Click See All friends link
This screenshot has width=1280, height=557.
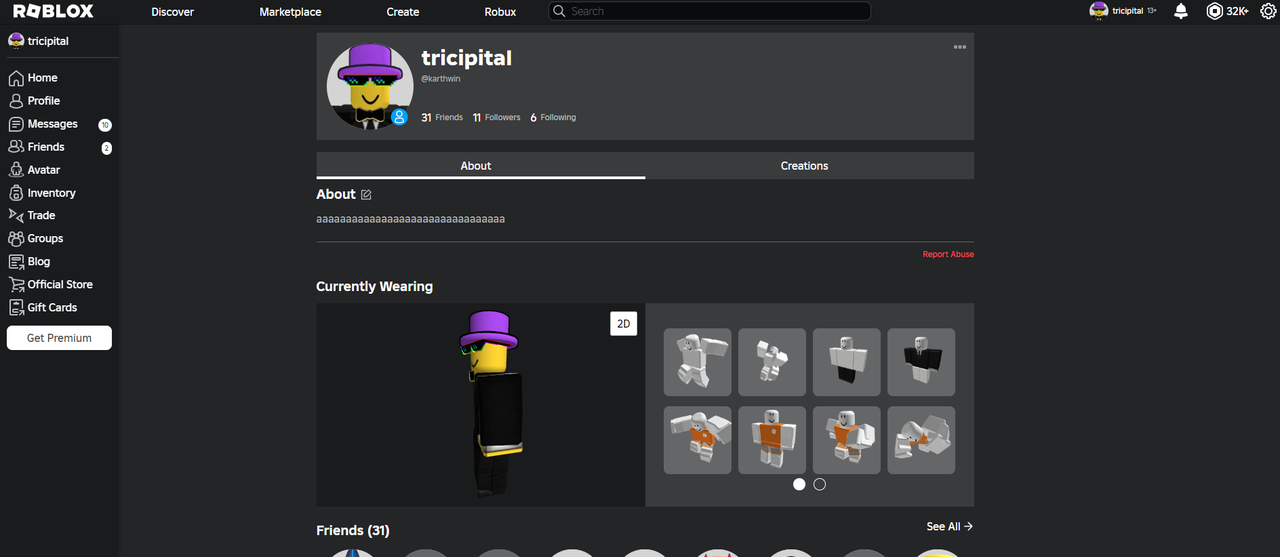[949, 526]
